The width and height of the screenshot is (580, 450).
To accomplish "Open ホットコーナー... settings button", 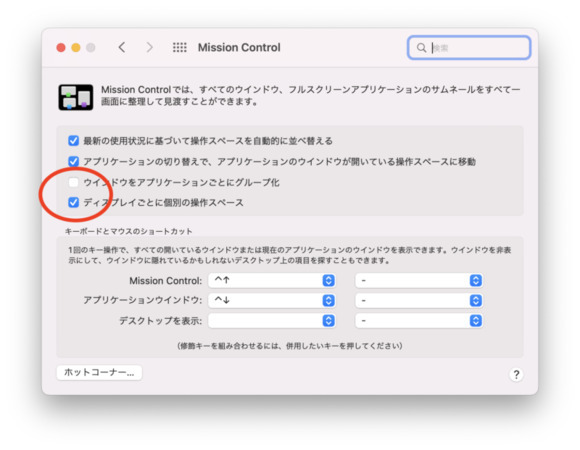I will [99, 372].
